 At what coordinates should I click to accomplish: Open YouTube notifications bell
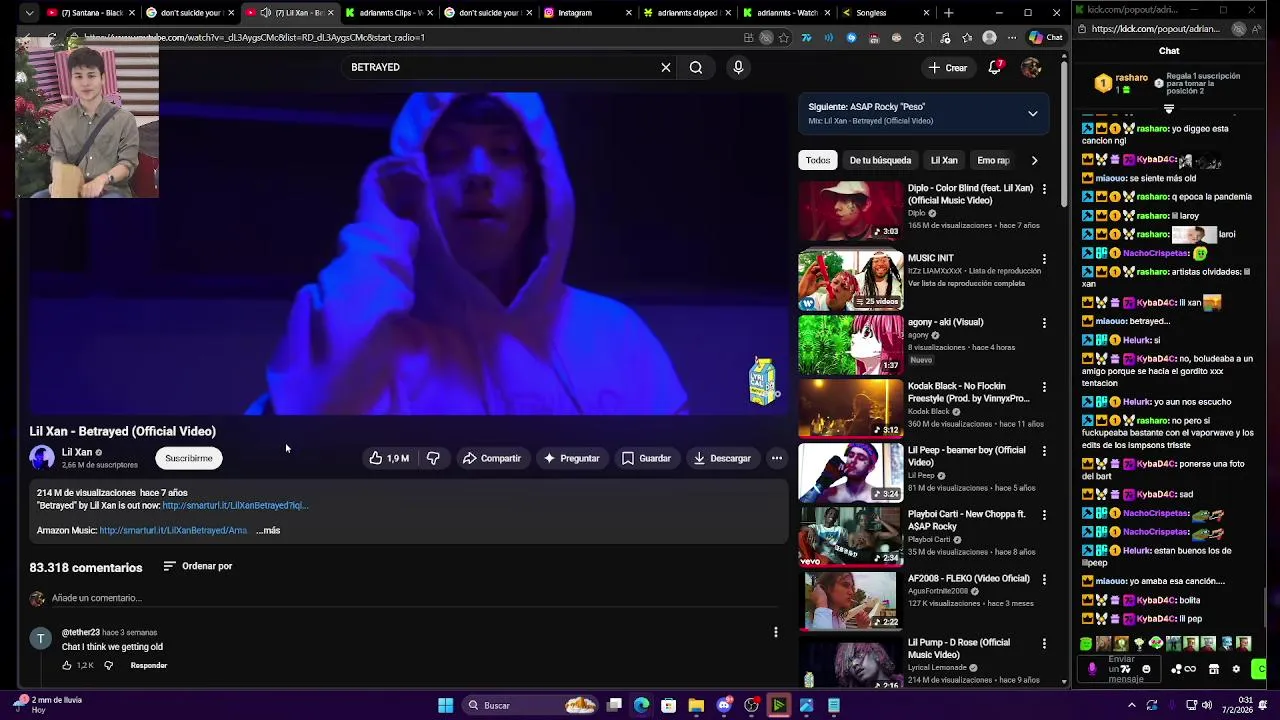point(995,67)
